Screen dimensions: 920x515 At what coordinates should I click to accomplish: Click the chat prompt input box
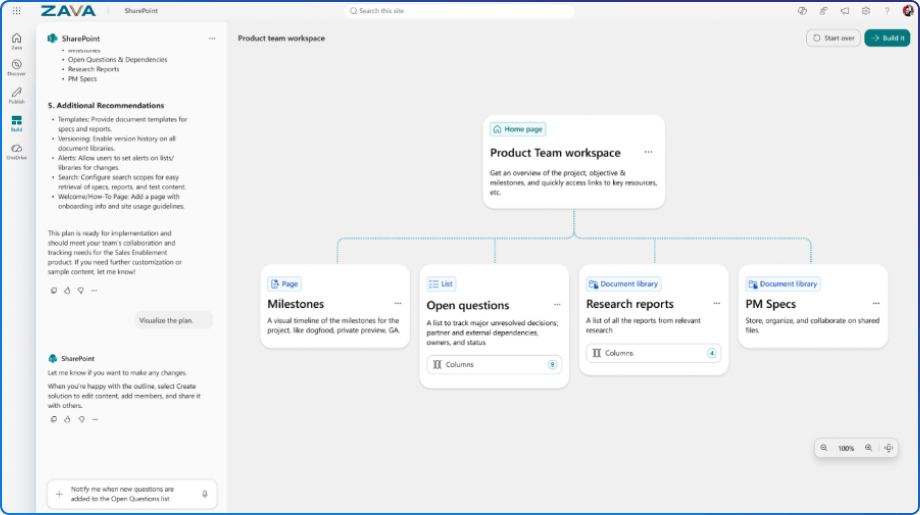point(132,494)
